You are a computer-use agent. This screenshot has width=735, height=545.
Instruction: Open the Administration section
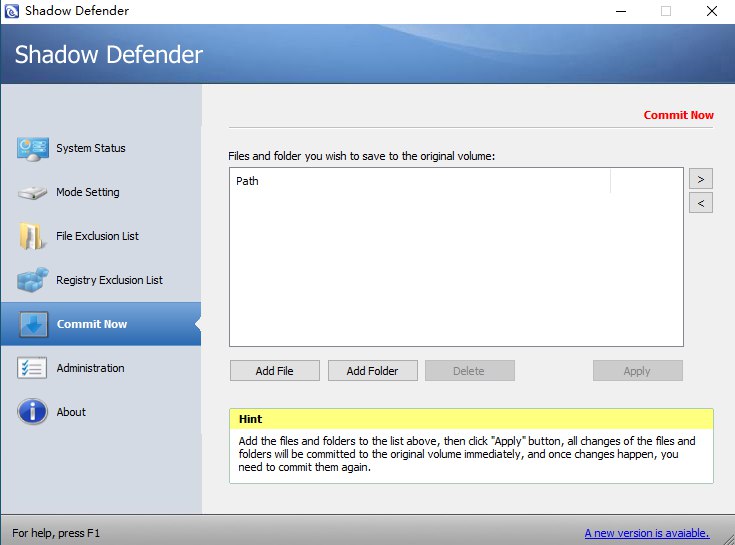pos(101,368)
